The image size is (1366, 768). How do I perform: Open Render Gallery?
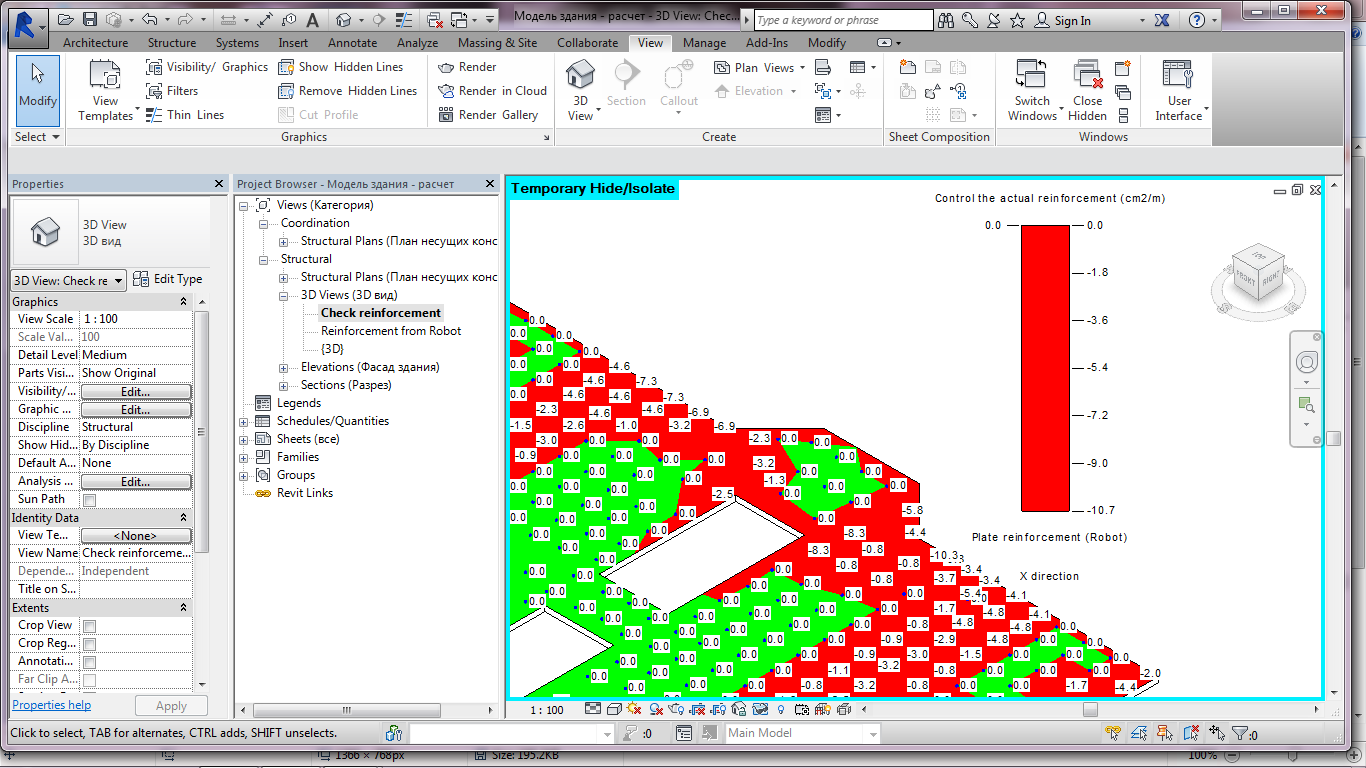tap(492, 114)
